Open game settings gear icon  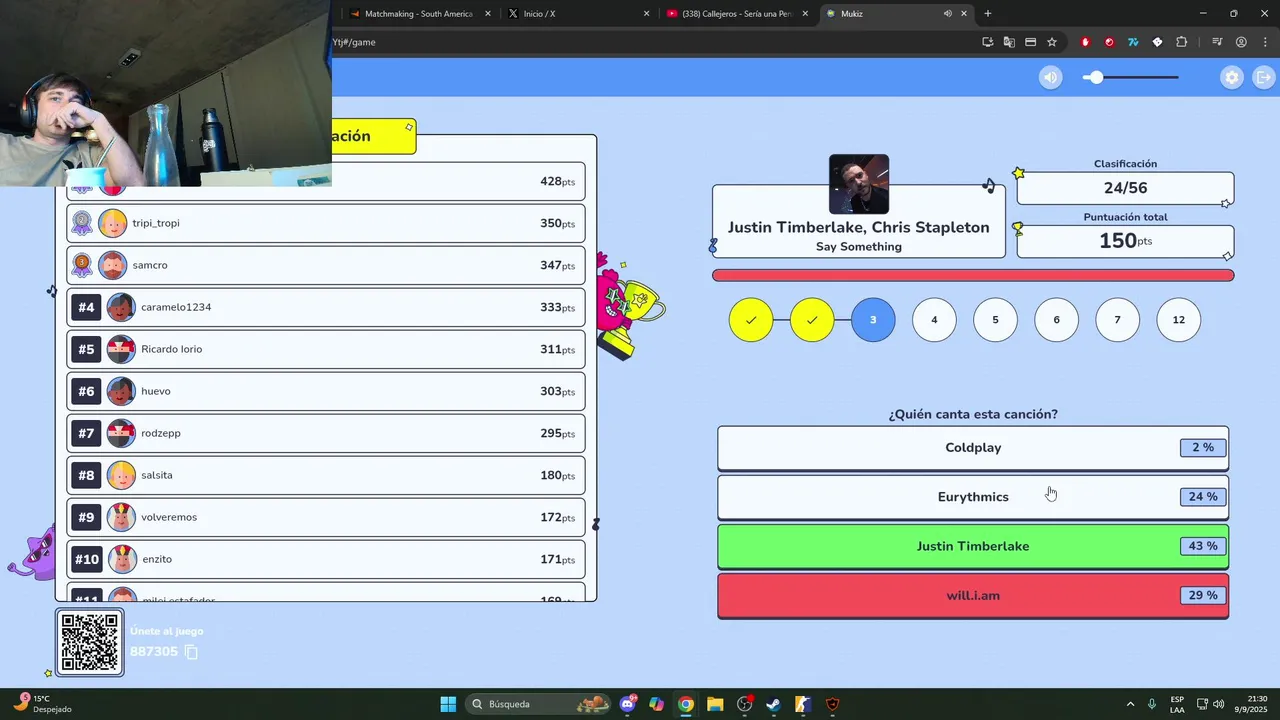coord(1232,77)
